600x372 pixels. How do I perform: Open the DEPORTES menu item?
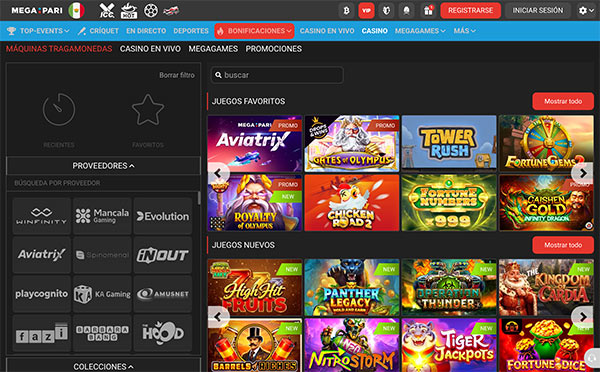pos(191,31)
